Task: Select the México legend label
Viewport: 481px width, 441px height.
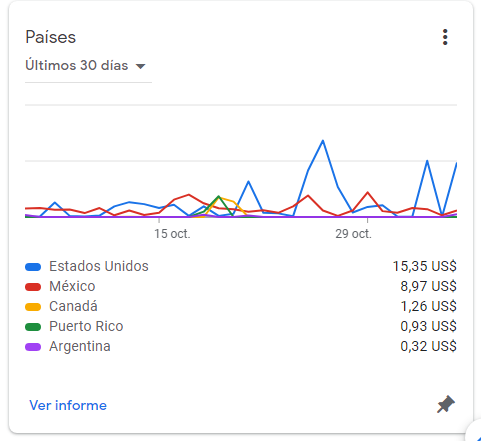Action: point(72,286)
